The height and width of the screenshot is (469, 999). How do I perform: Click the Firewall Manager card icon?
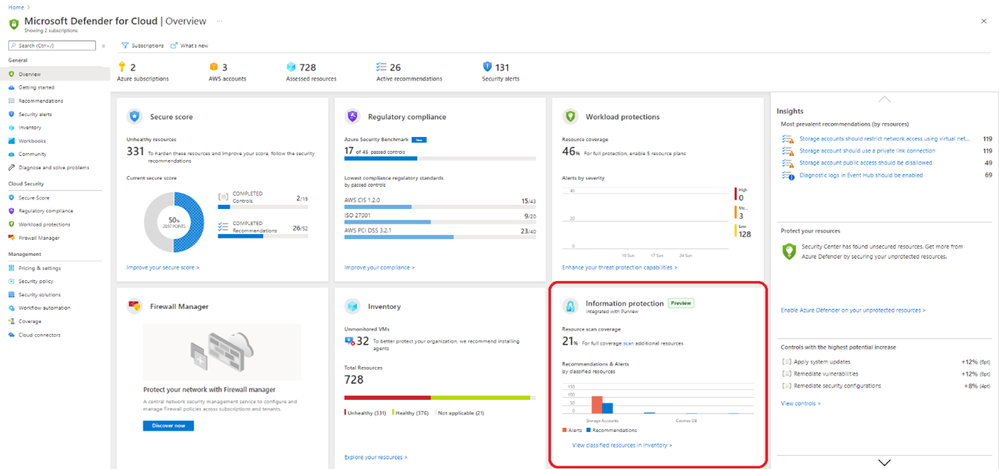[134, 306]
